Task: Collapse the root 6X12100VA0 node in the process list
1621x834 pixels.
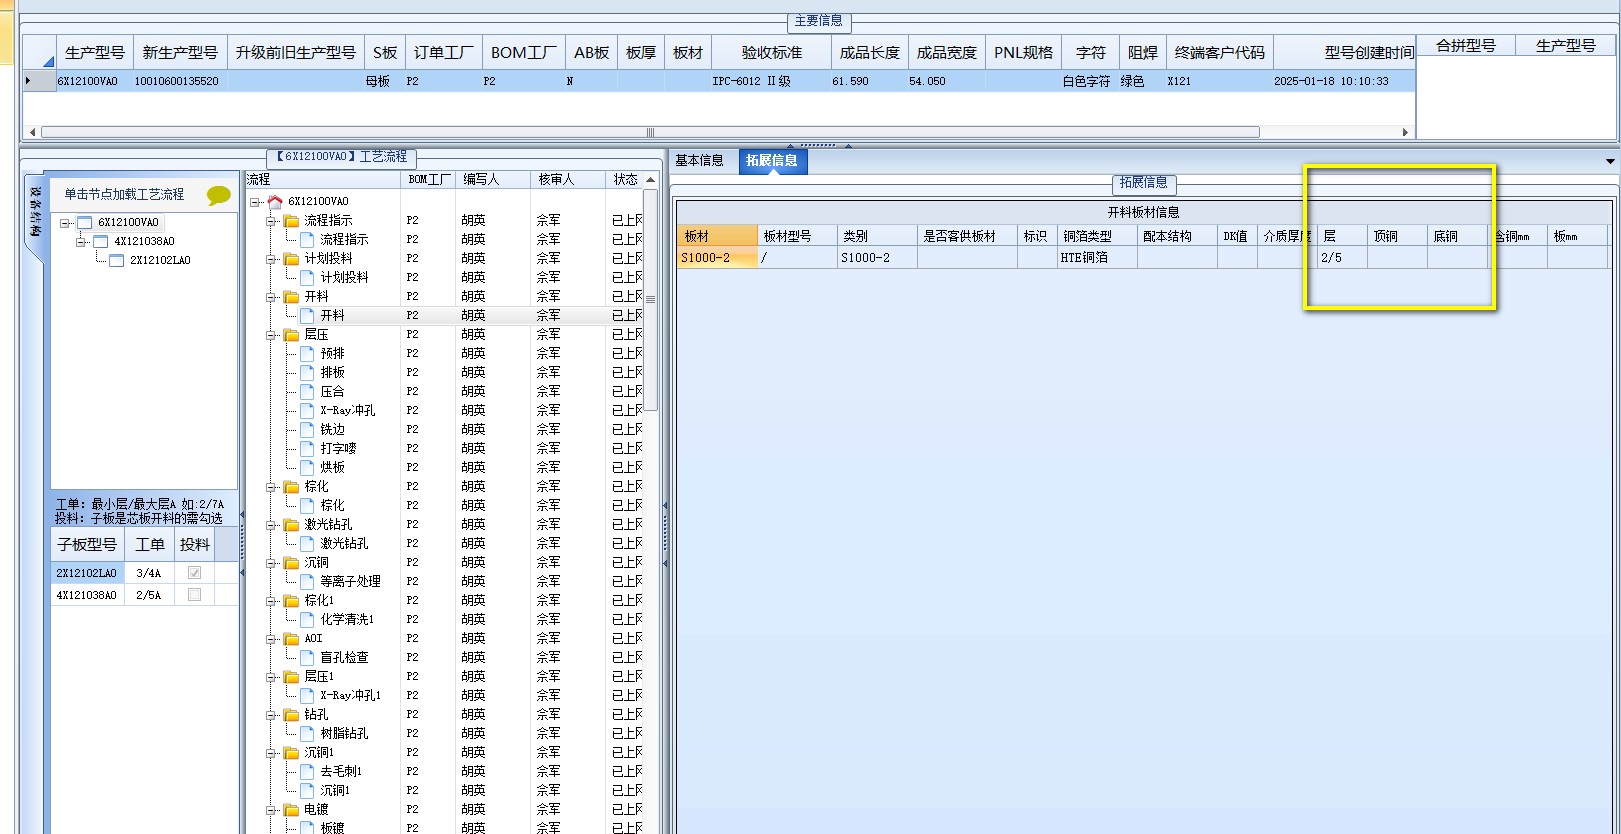Action: click(x=255, y=202)
